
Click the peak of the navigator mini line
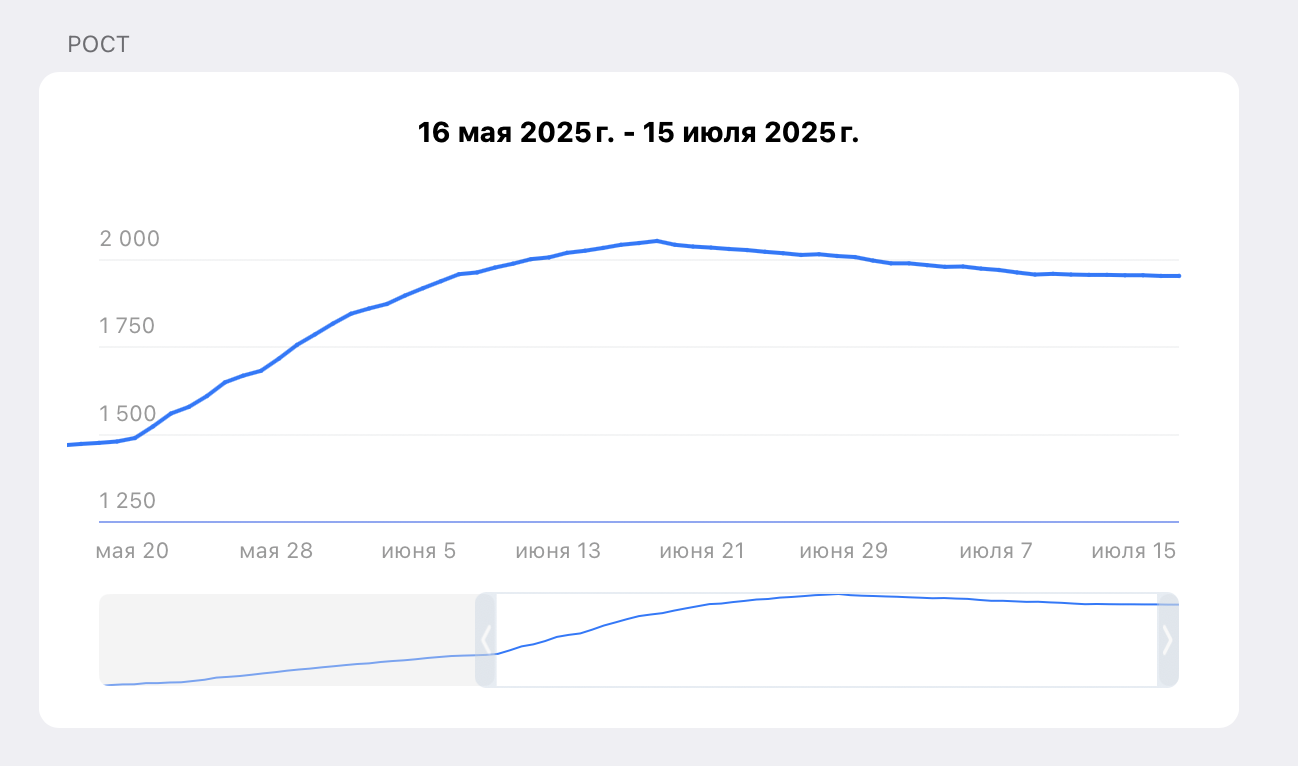pos(838,594)
